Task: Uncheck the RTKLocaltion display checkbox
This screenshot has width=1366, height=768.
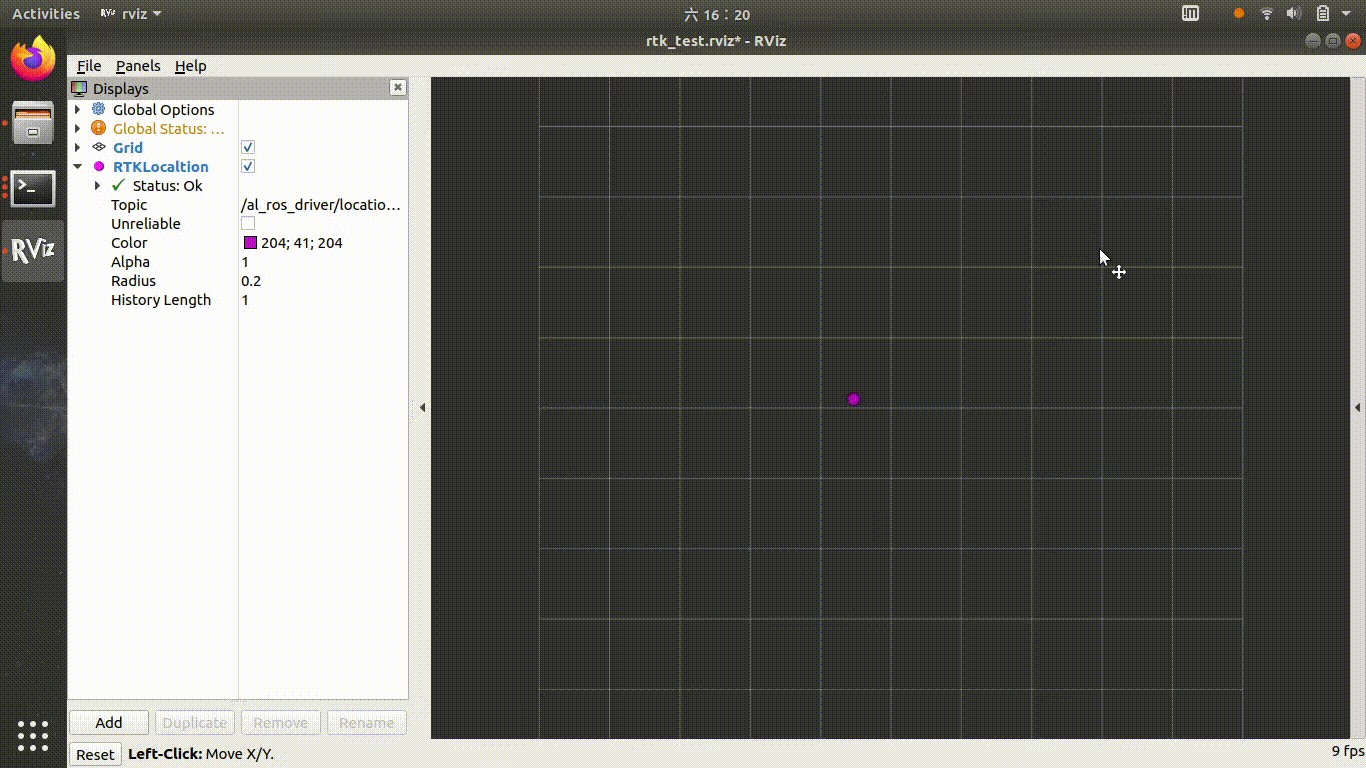Action: click(248, 167)
